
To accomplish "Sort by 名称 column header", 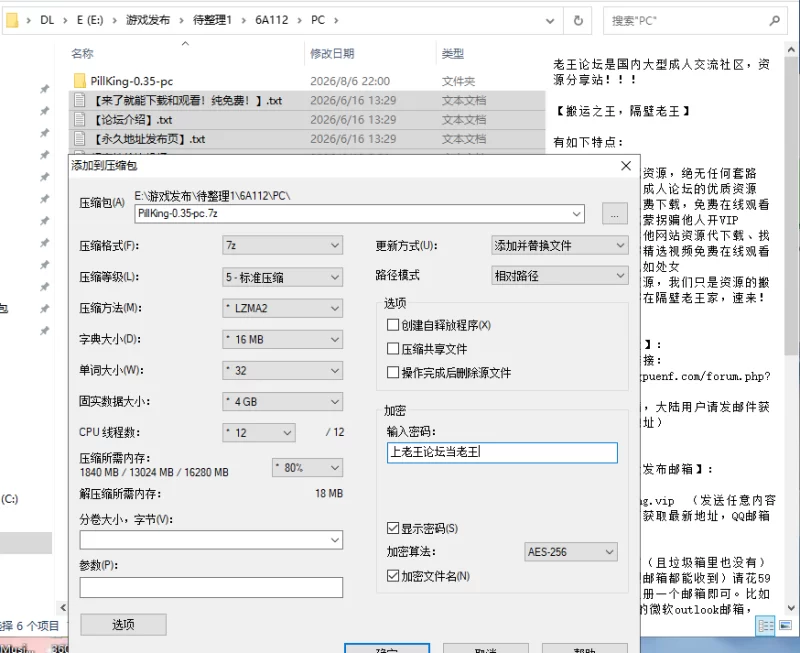I will tap(83, 53).
